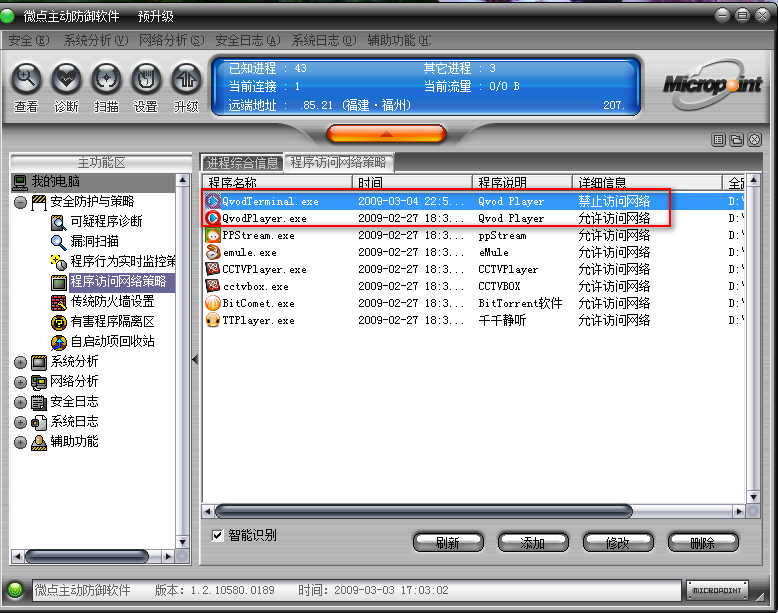Click the list's scroll right arrow
778x613 pixels.
[x=739, y=511]
